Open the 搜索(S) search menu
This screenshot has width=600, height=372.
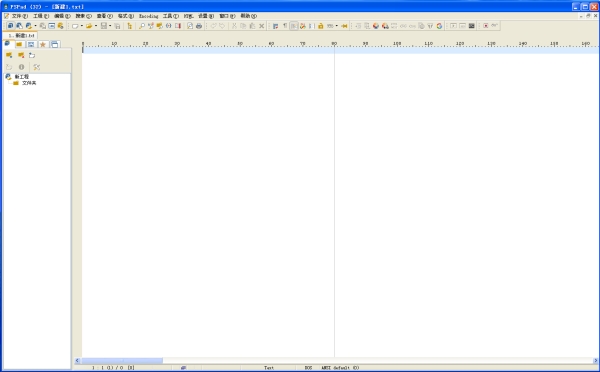pyautogui.click(x=83, y=16)
